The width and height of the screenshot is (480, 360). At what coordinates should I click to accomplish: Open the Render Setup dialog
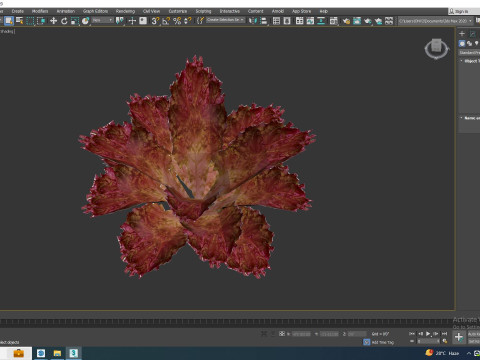(346, 21)
